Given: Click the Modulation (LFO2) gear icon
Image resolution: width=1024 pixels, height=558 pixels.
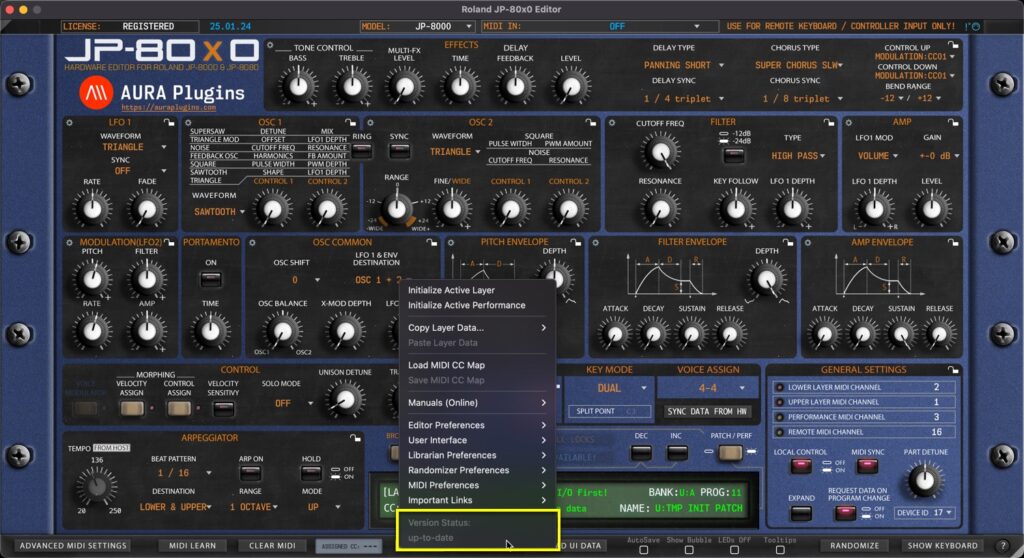Looking at the screenshot, I should (x=70, y=242).
